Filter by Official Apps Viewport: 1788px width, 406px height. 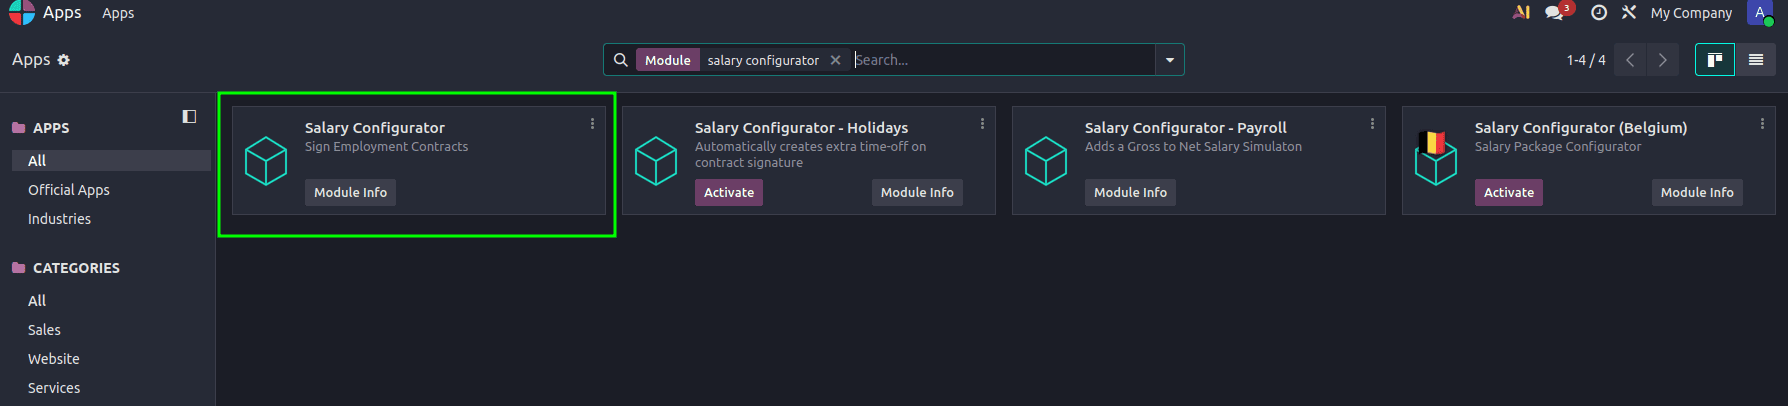click(x=69, y=190)
